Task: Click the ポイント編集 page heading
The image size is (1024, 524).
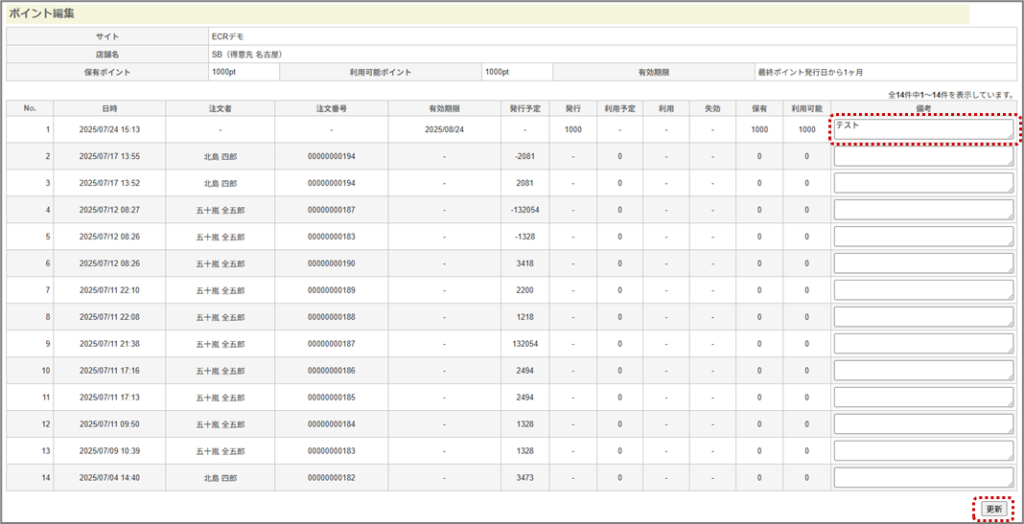Action: pyautogui.click(x=48, y=14)
